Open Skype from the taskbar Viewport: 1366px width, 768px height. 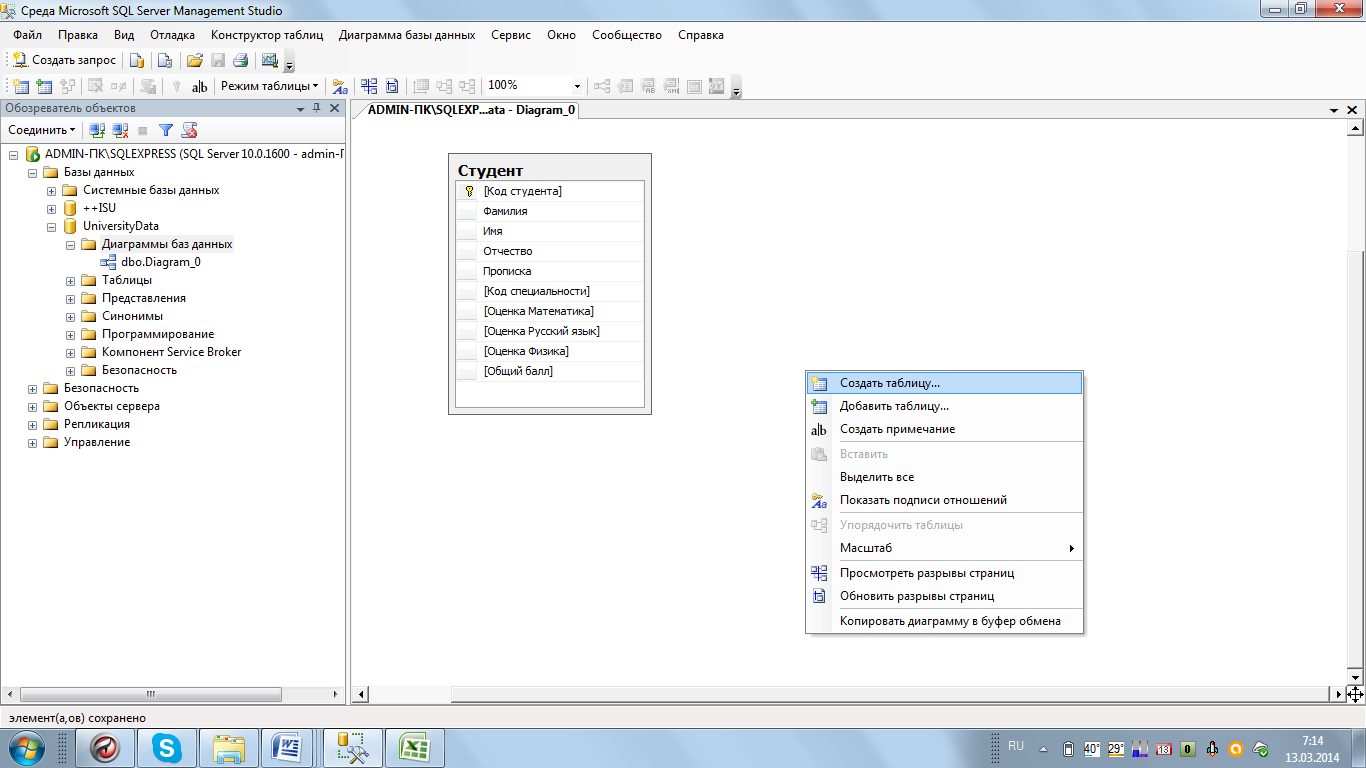167,748
